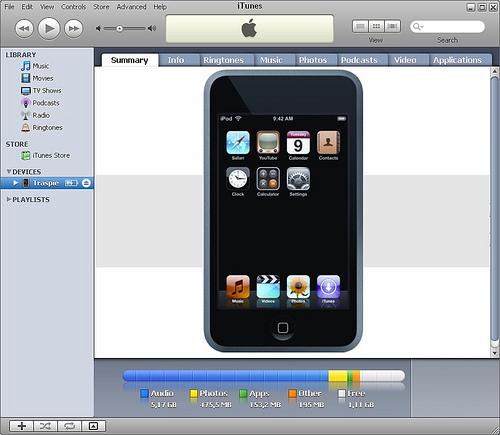Click the Settings icon on iPod
Image resolution: width=500 pixels, height=435 pixels.
tap(298, 179)
